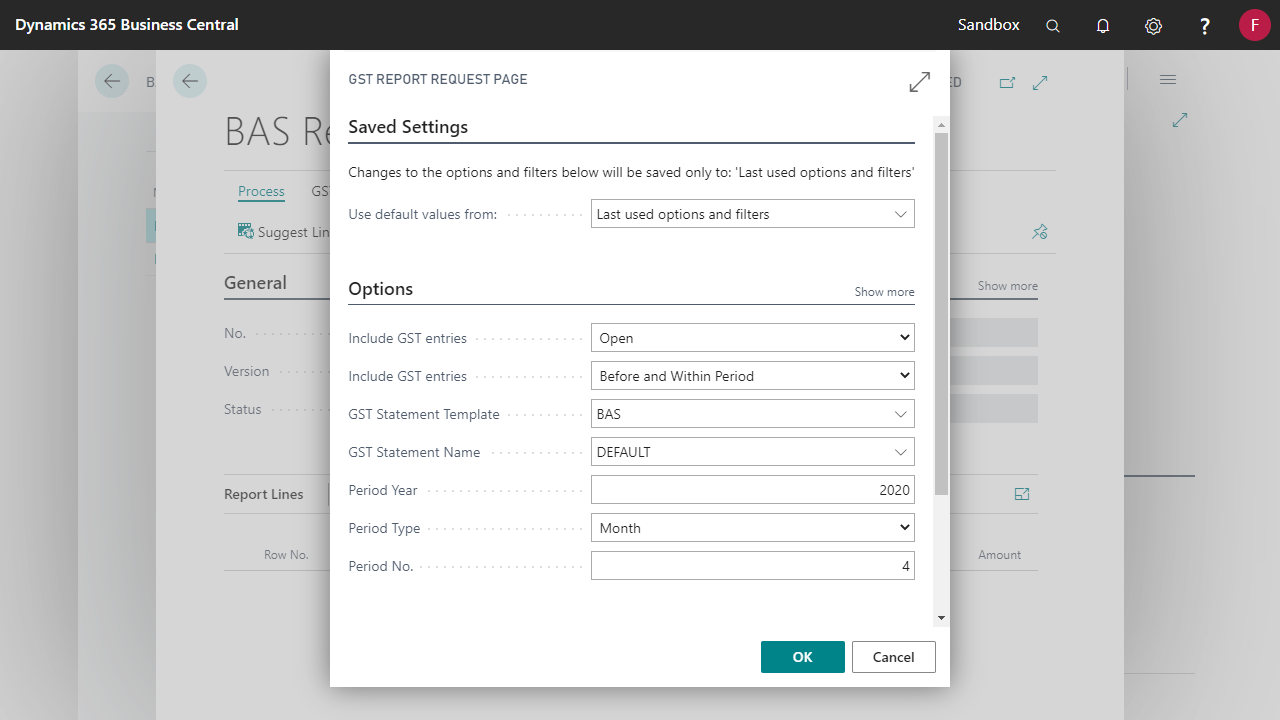Open GST Statement Template BAS lookup
The image size is (1280, 720).
pos(901,414)
